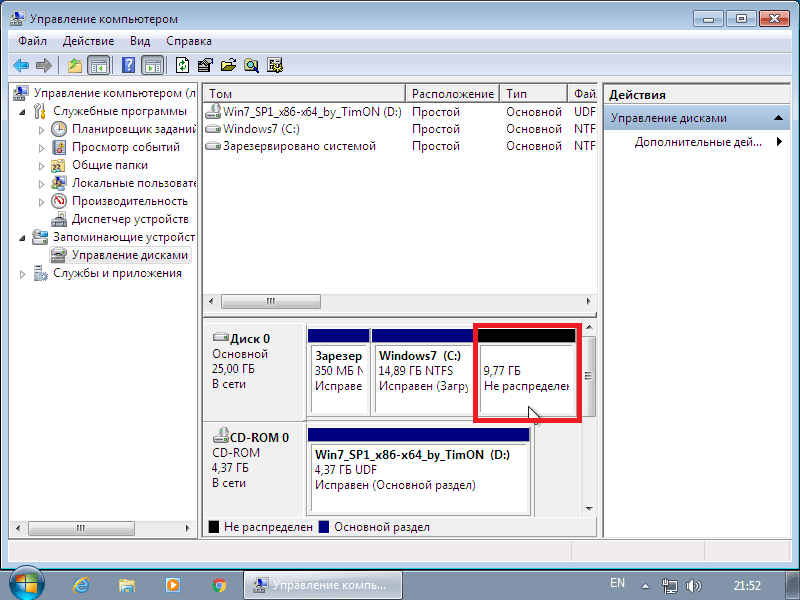Select the Windows7 (C:) volume row
Image resolution: width=800 pixels, height=600 pixels.
400,129
